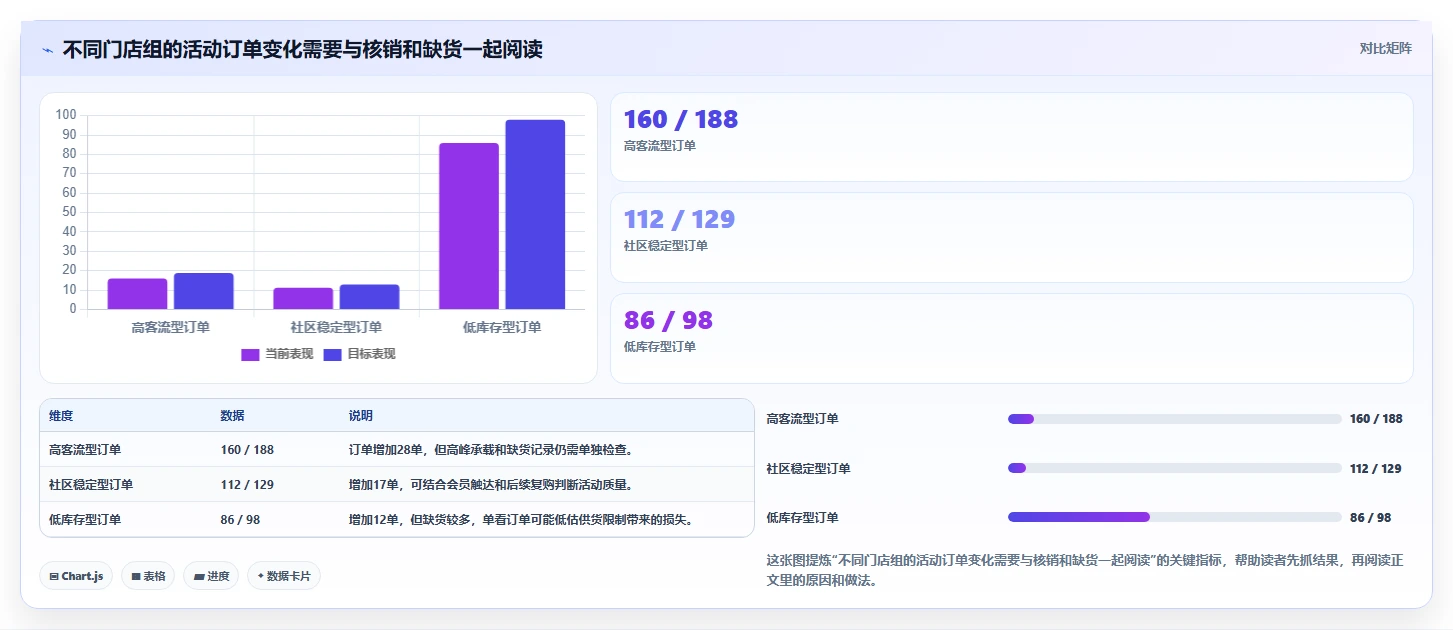Click the 86 / 98 data card value
This screenshot has width=1453, height=630.
668,320
